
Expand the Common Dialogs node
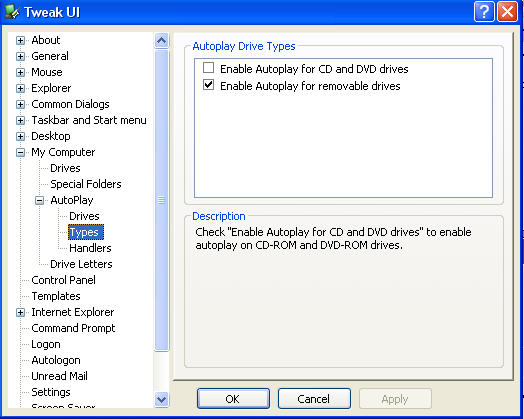(20, 105)
